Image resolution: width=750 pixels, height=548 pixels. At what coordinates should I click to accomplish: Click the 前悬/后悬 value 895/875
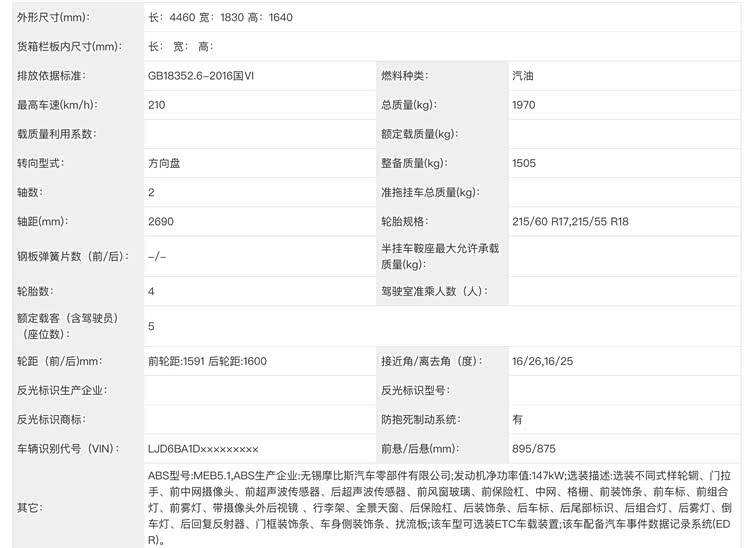(x=532, y=449)
